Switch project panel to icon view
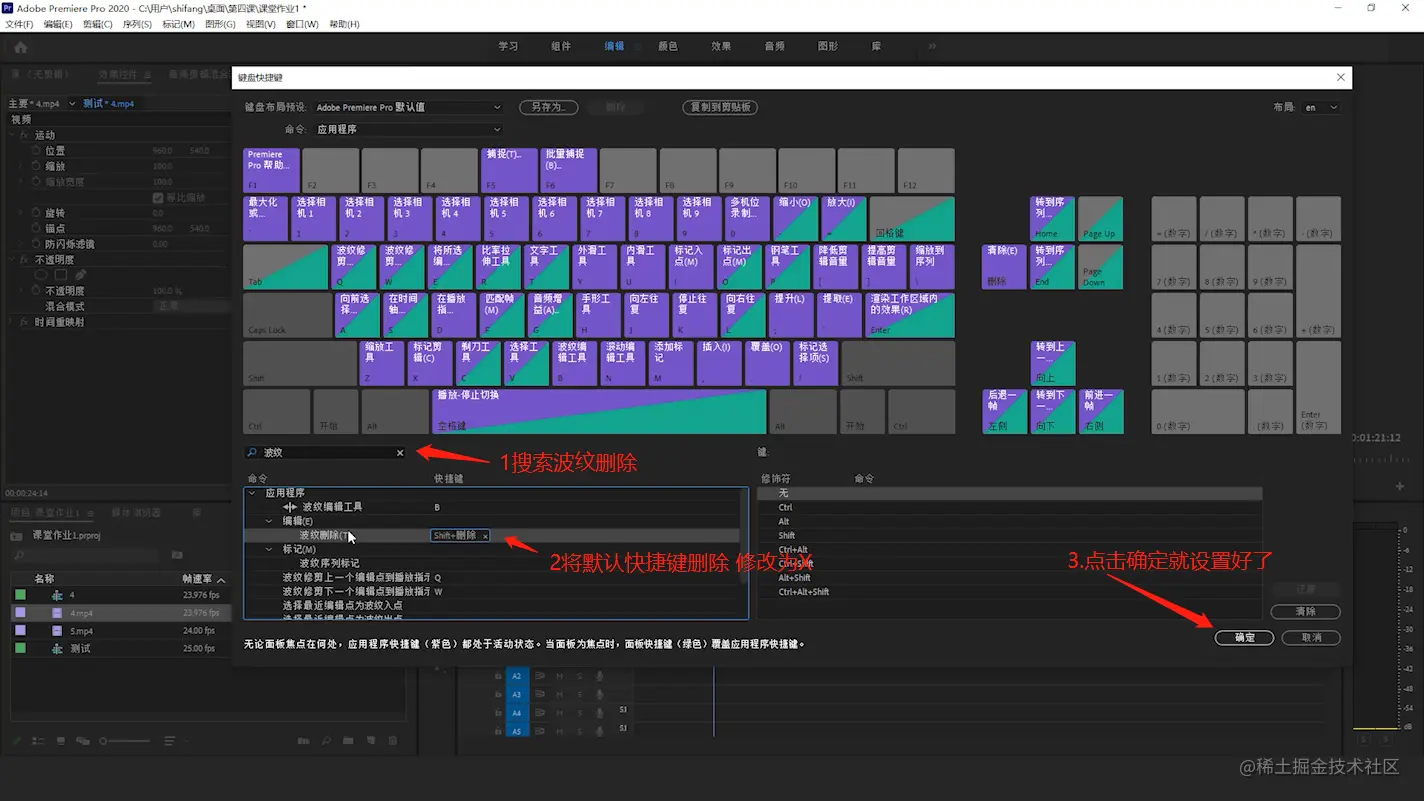The image size is (1424, 801). pos(61,741)
